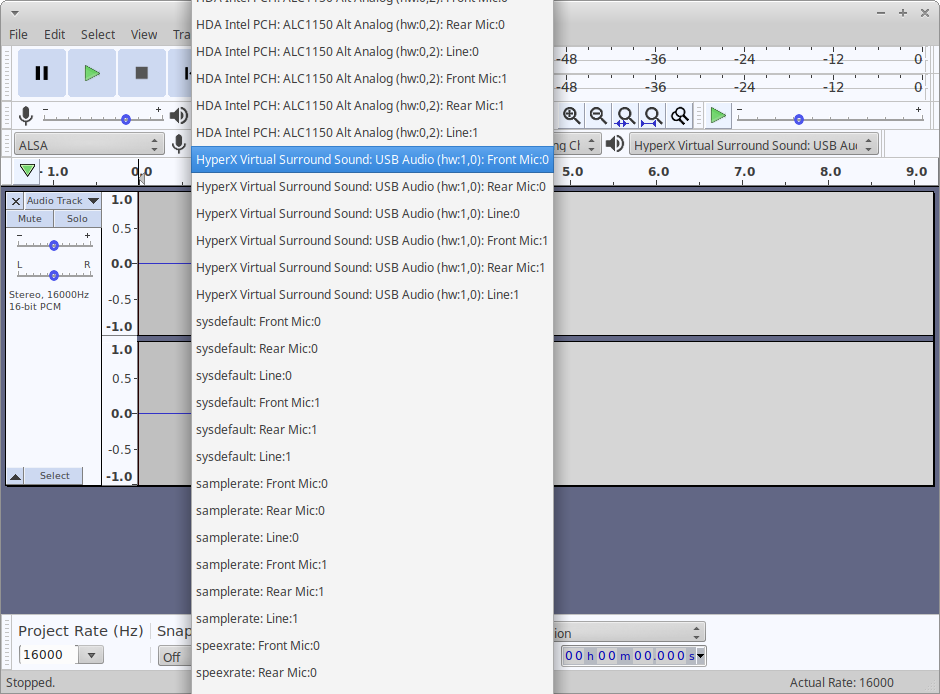Select the Zoom In tool

(x=572, y=115)
